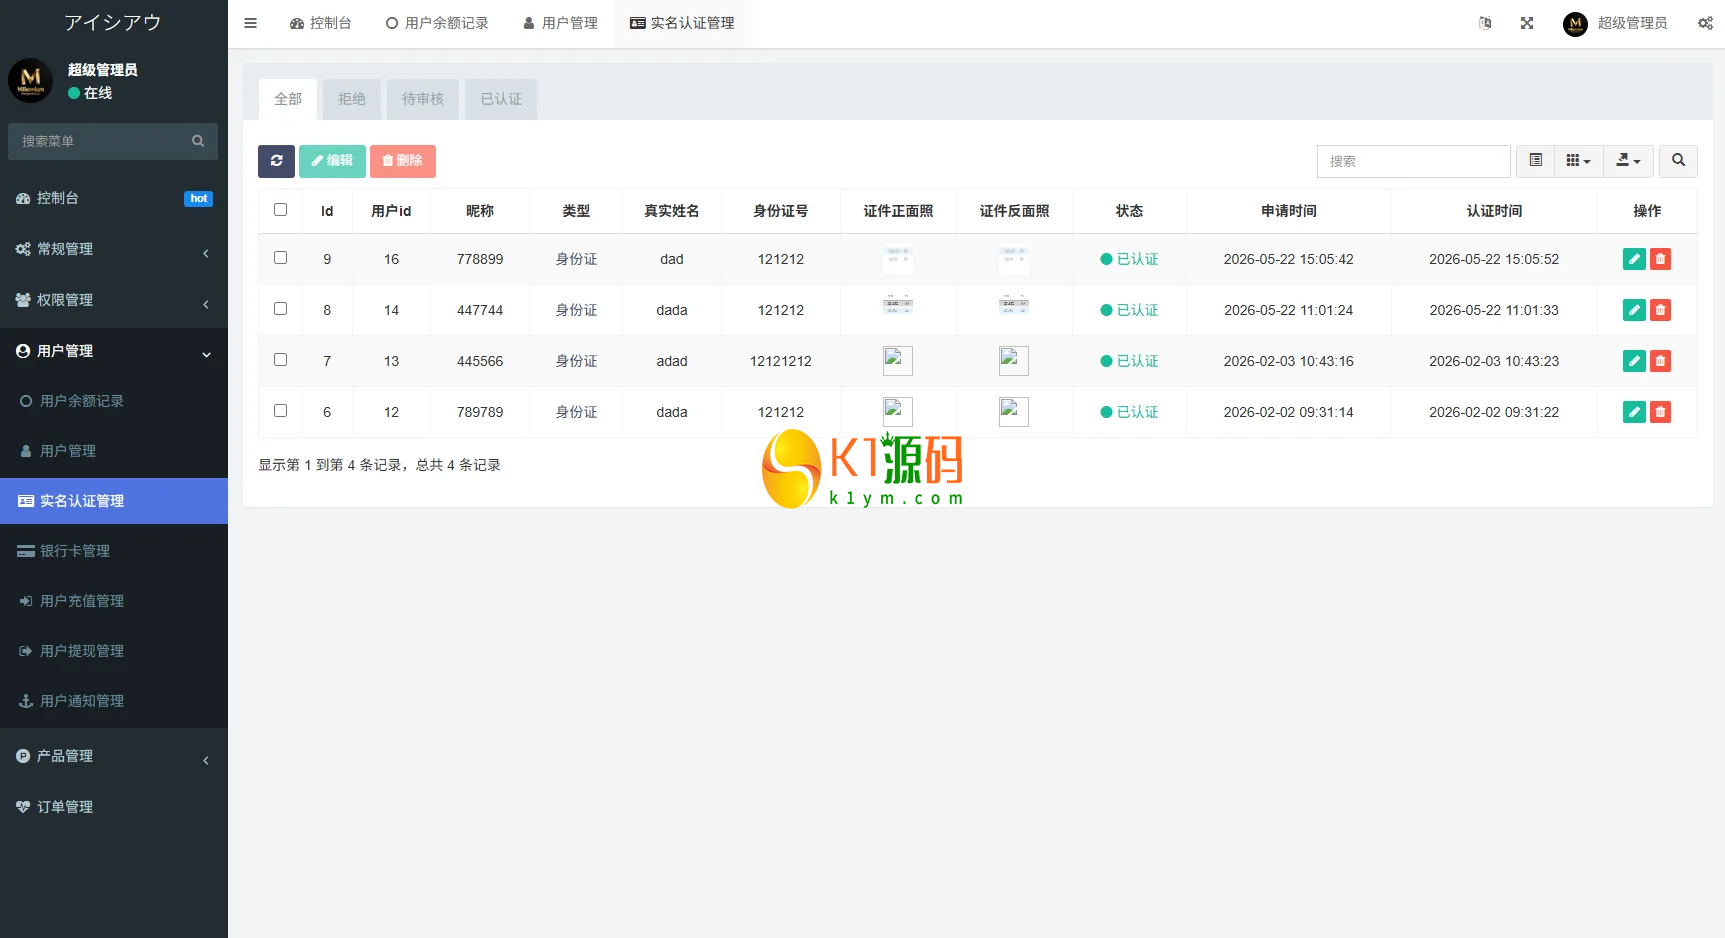1725x938 pixels.
Task: Delete the row with Id 7
Action: [x=1660, y=361]
